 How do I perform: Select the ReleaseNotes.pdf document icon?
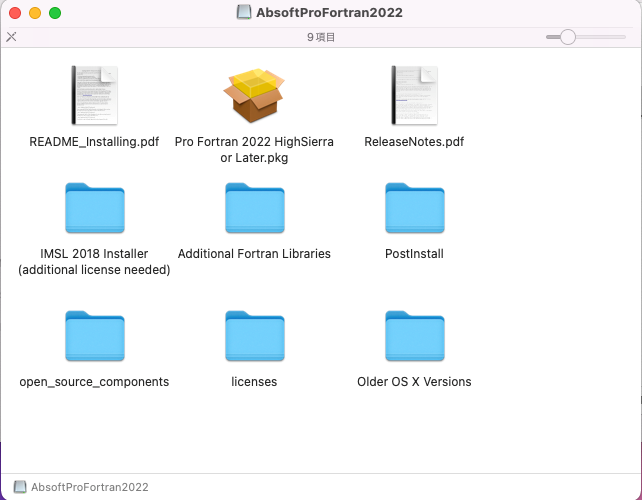[x=414, y=95]
